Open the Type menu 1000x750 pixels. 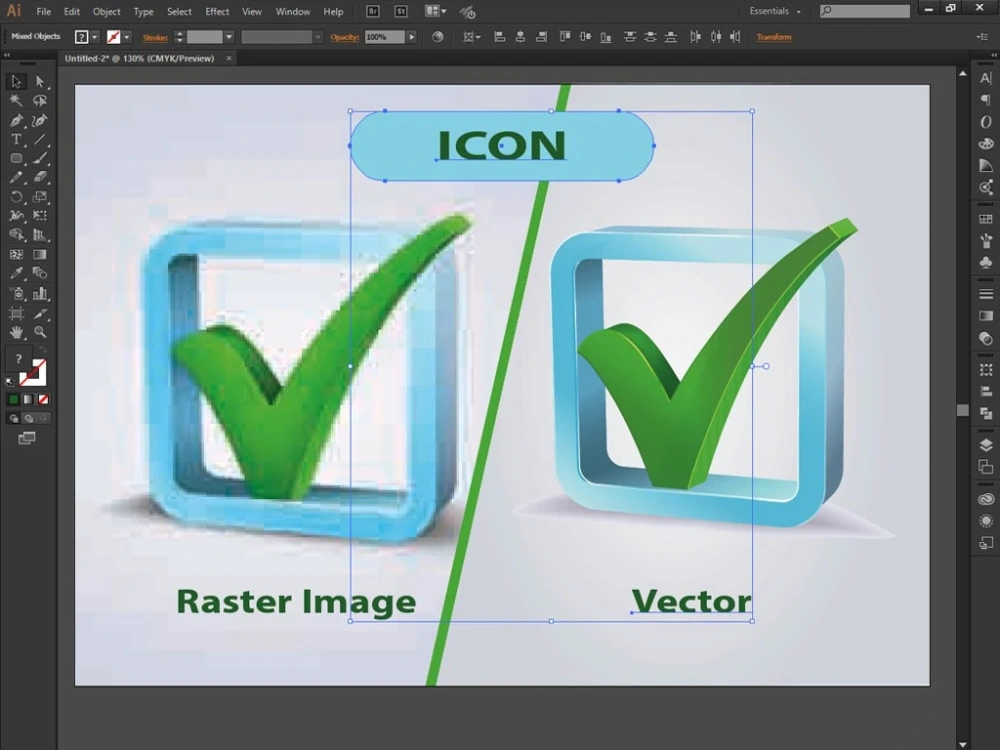point(143,11)
